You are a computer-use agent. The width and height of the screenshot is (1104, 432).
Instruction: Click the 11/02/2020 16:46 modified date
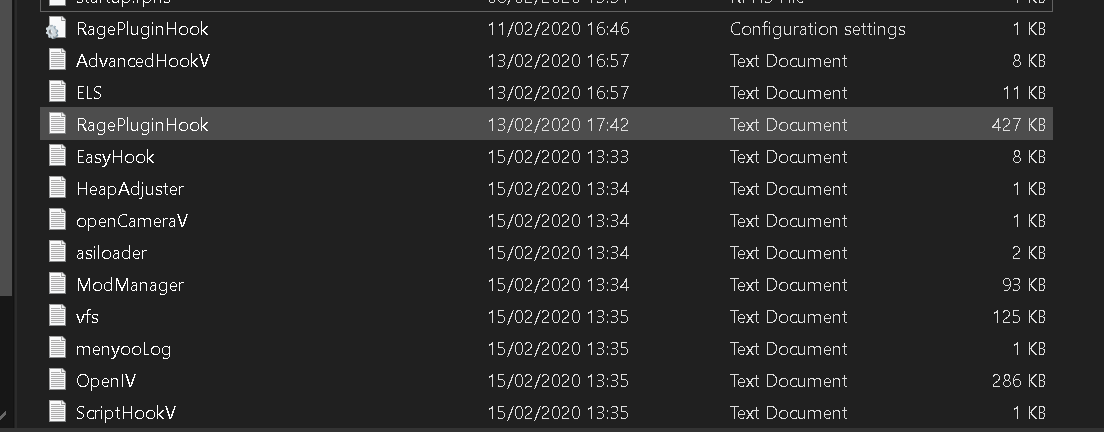tap(558, 29)
